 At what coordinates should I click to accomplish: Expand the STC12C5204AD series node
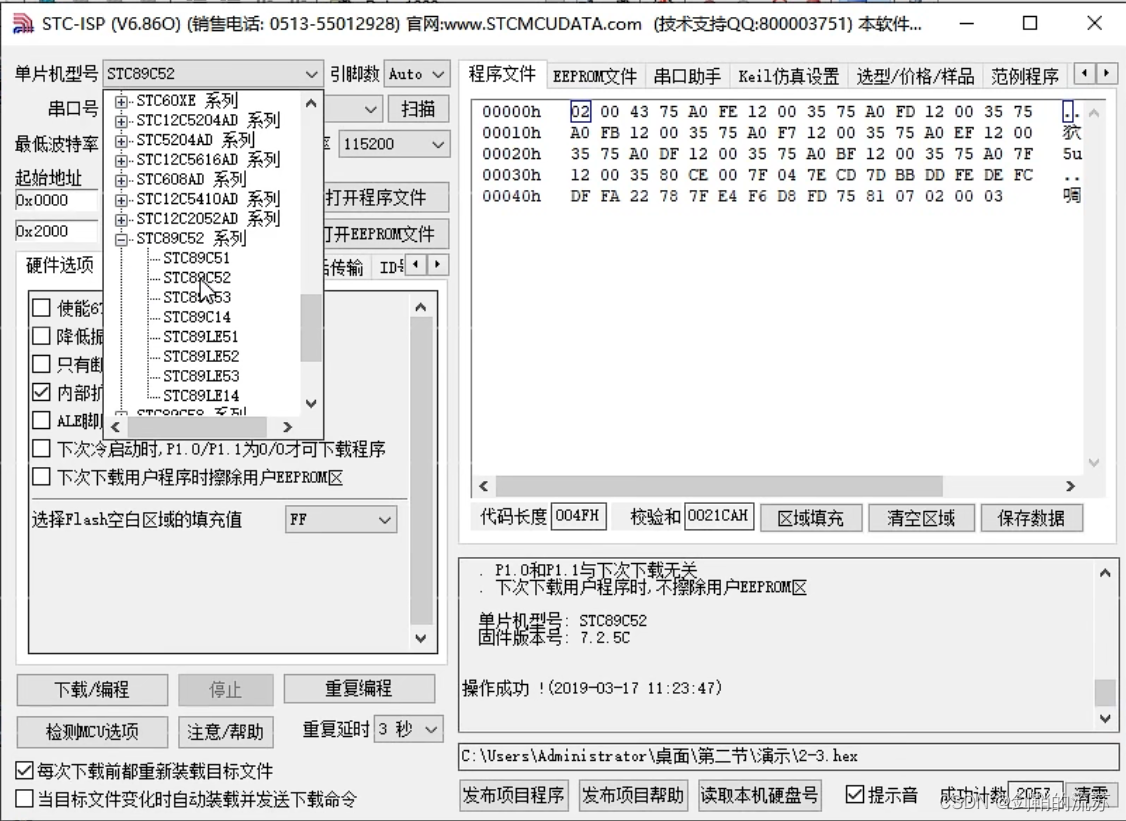pos(121,121)
